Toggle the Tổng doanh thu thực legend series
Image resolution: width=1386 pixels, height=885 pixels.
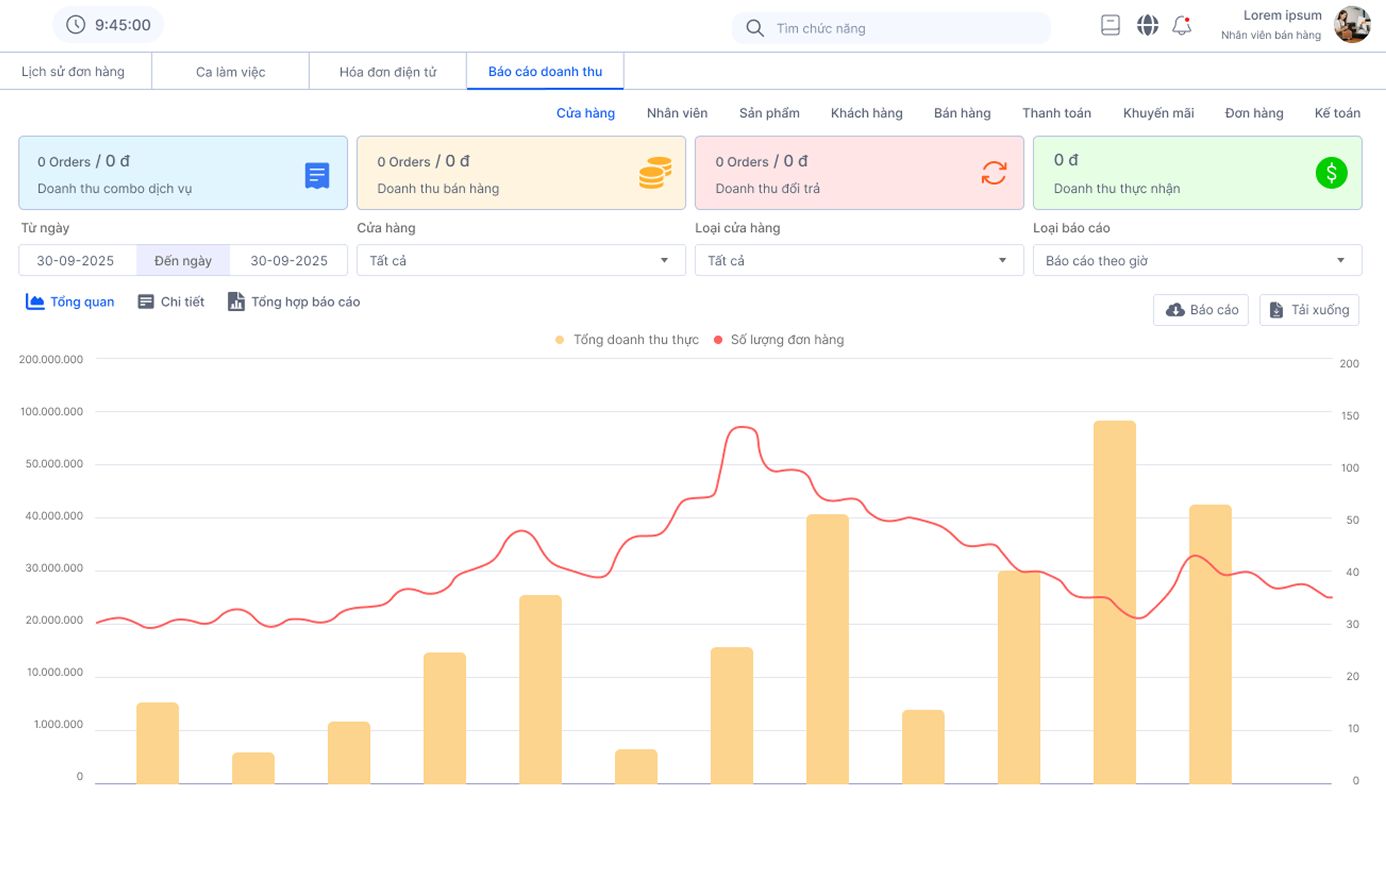point(627,340)
